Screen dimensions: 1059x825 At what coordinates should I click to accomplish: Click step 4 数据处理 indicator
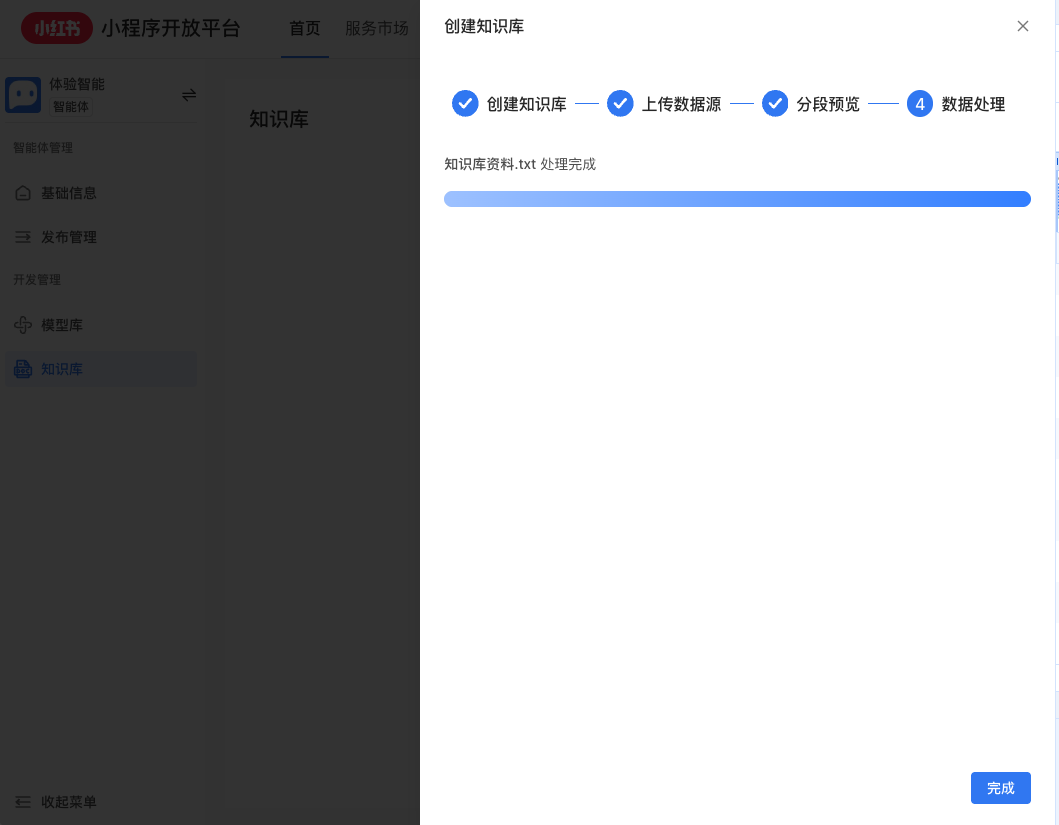[920, 103]
